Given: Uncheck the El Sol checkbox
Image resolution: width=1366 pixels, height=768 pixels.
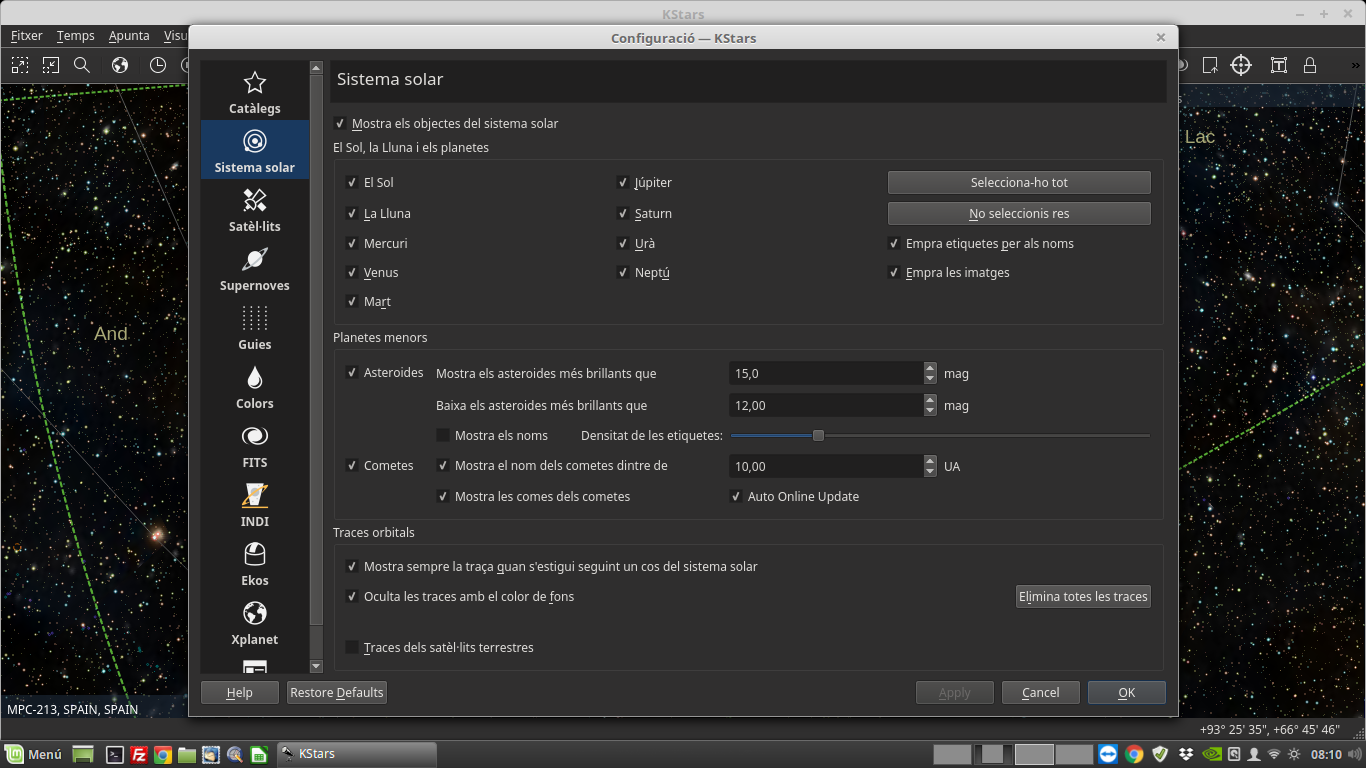Looking at the screenshot, I should pyautogui.click(x=370, y=183).
